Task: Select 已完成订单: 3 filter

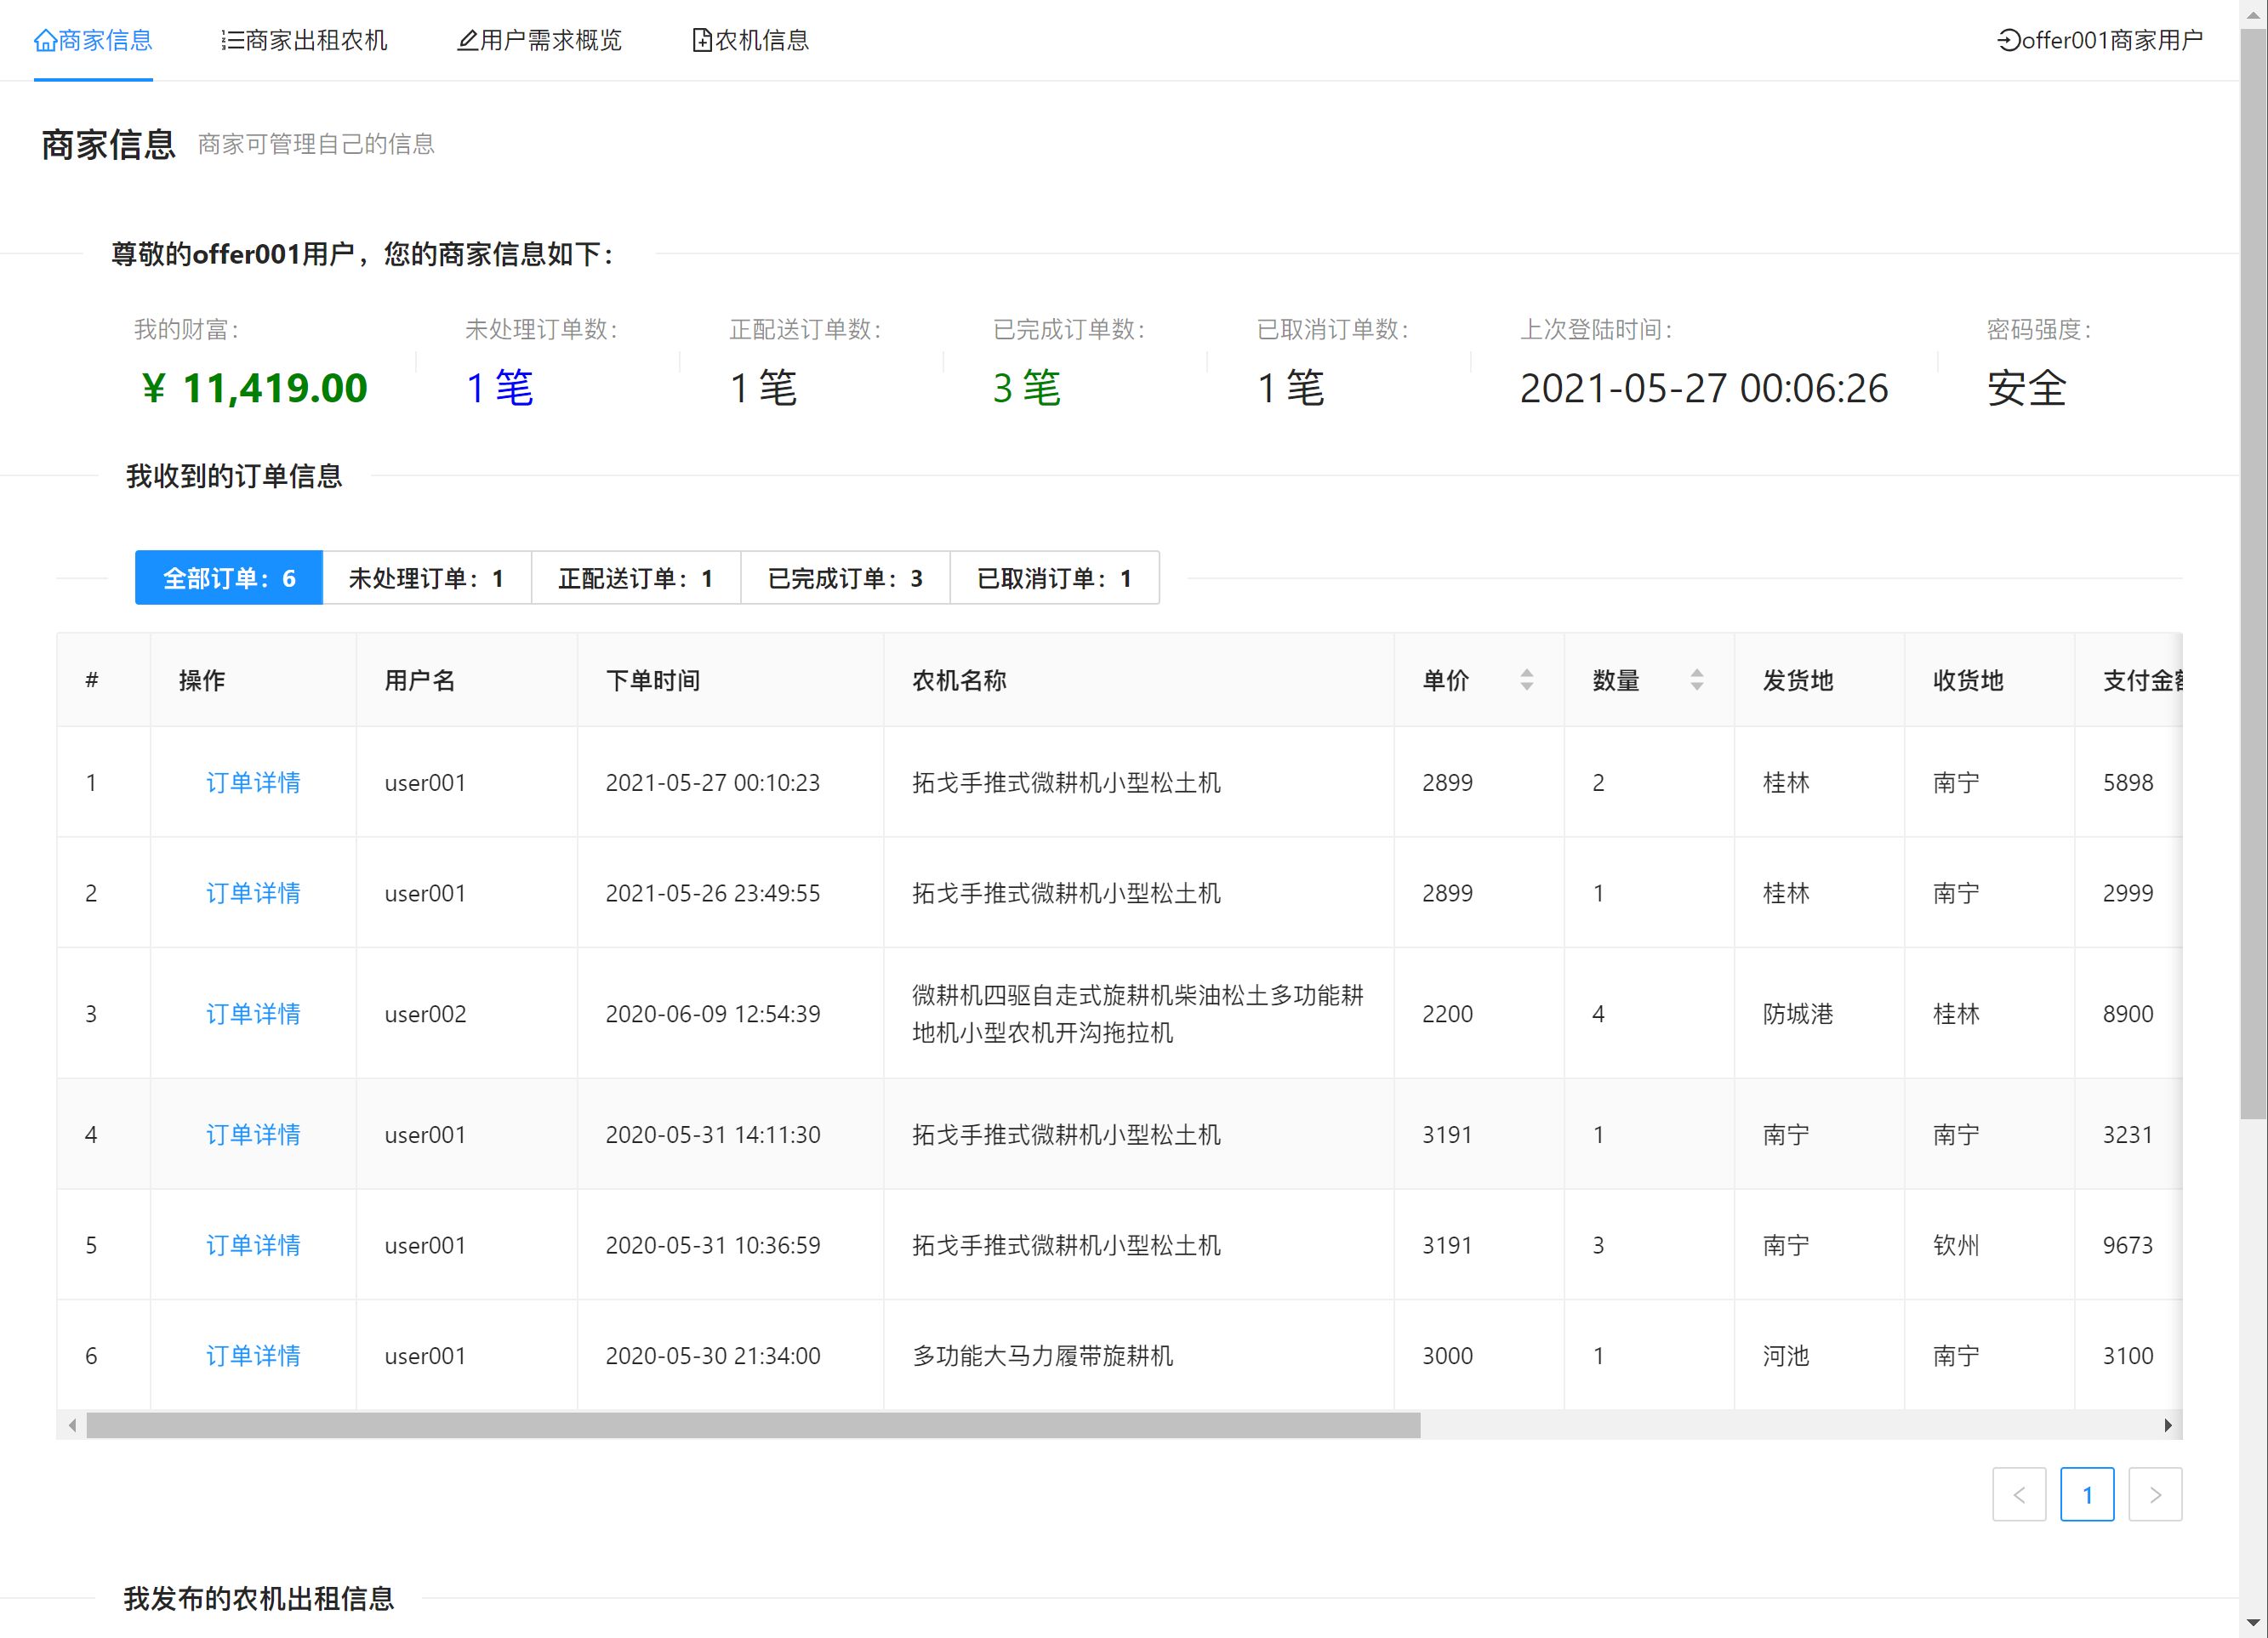Action: [x=844, y=578]
